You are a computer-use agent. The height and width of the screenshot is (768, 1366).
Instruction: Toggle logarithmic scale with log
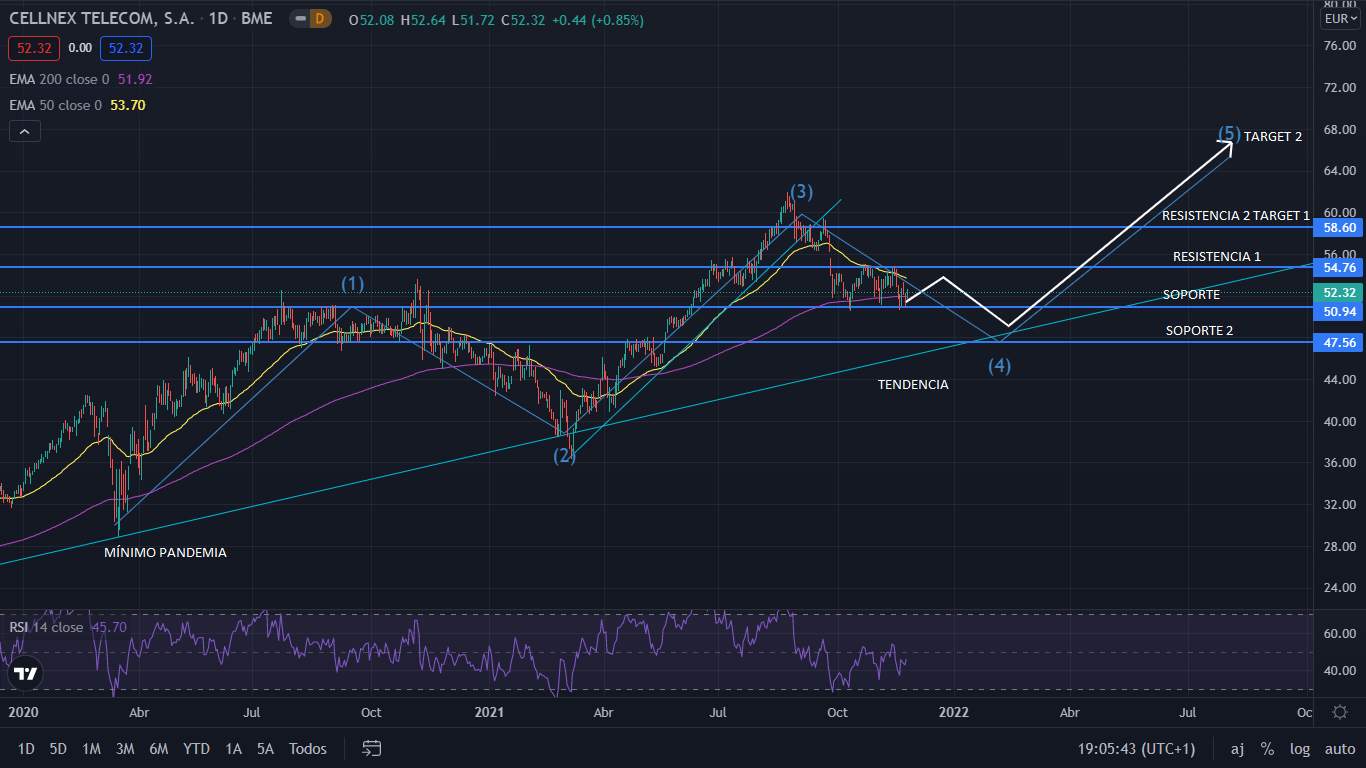[1299, 748]
